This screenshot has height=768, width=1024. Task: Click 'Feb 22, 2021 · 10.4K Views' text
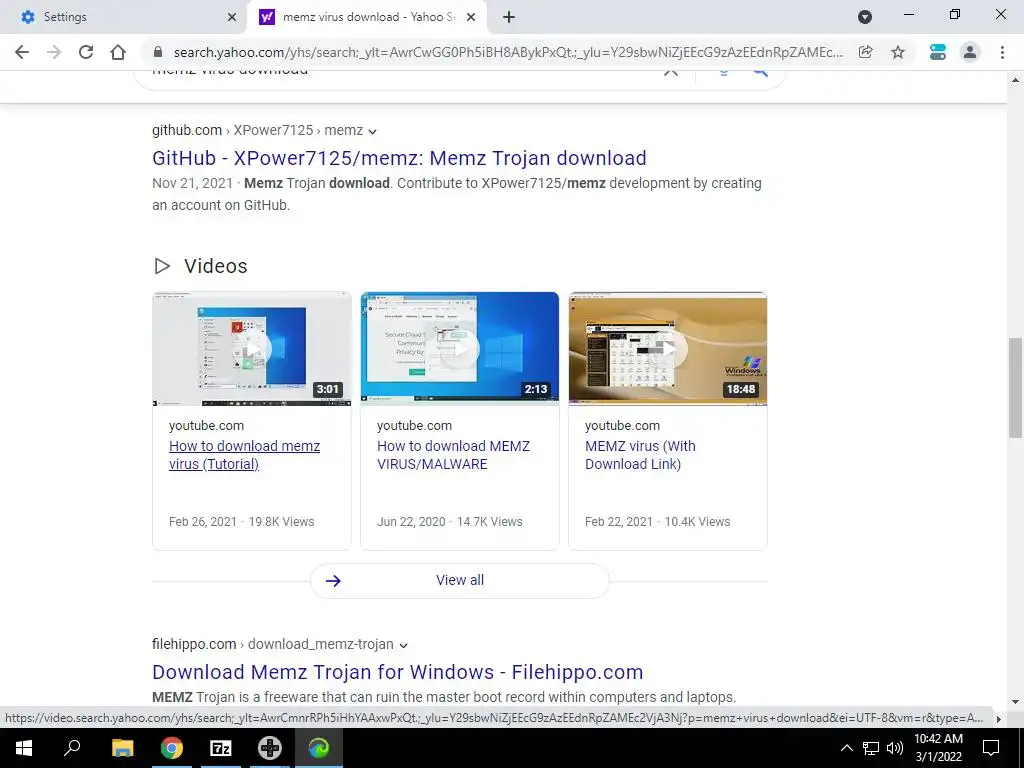[658, 522]
